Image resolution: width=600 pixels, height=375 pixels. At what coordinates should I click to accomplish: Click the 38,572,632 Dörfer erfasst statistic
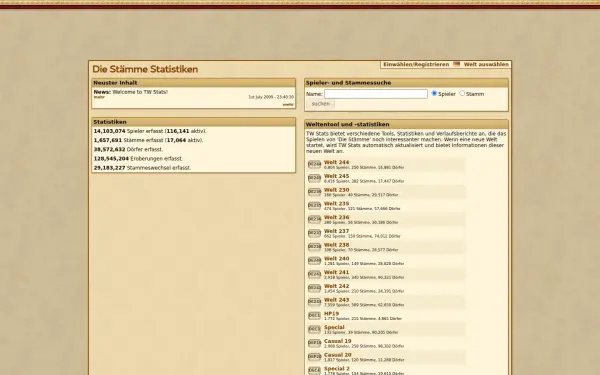click(128, 150)
